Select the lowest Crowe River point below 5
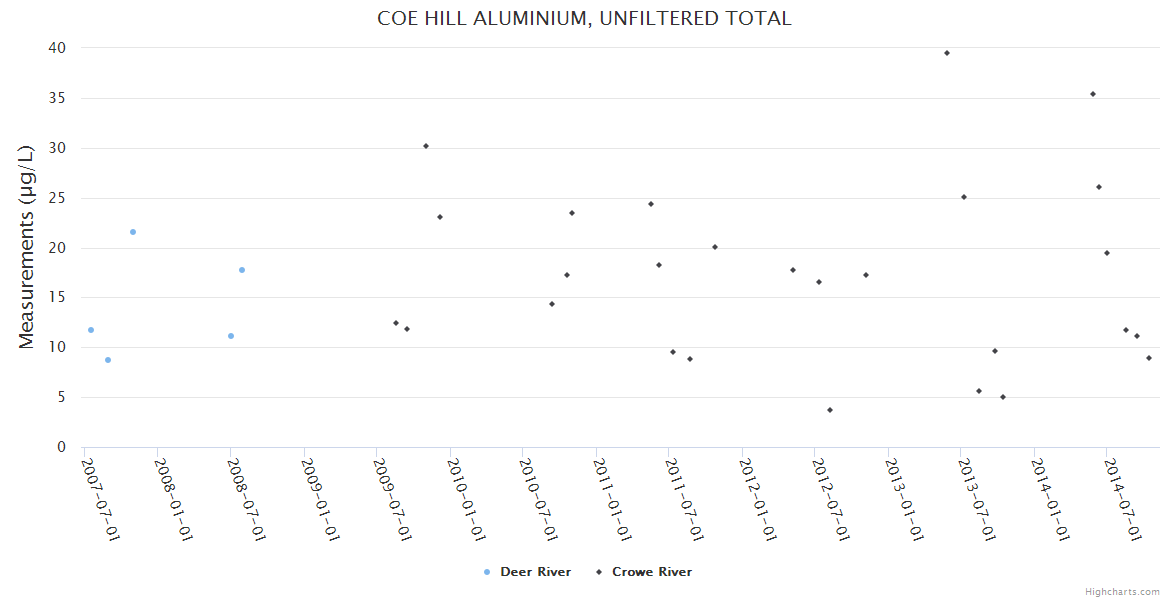The width and height of the screenshot is (1170, 600). pos(830,410)
